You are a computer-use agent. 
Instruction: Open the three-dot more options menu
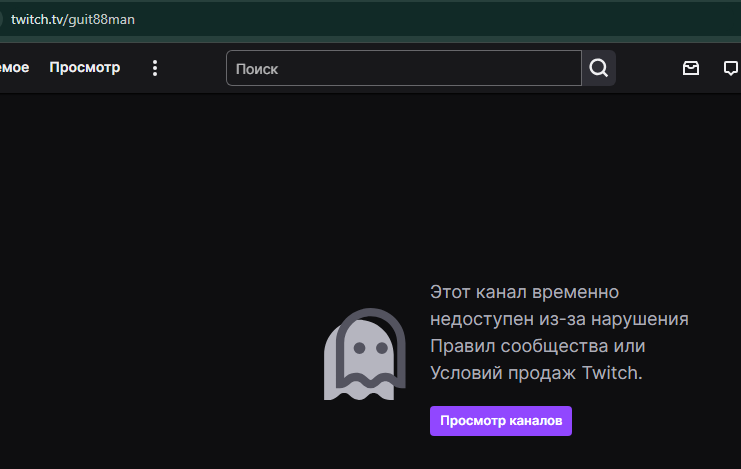155,68
